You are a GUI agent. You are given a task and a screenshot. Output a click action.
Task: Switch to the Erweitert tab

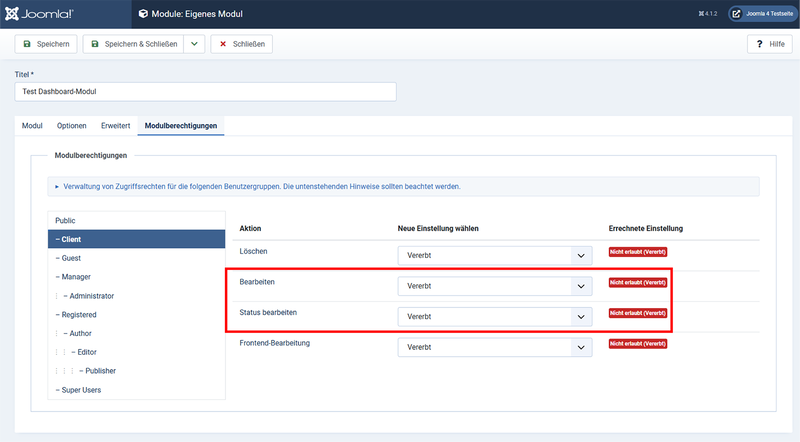coord(115,126)
